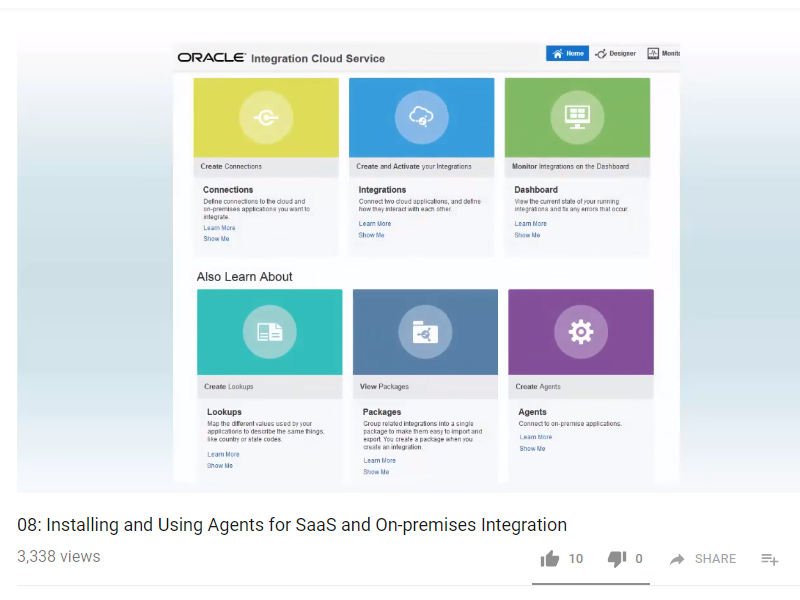The width and height of the screenshot is (800, 600).
Task: Click Create Connections label
Action: pyautogui.click(x=231, y=166)
